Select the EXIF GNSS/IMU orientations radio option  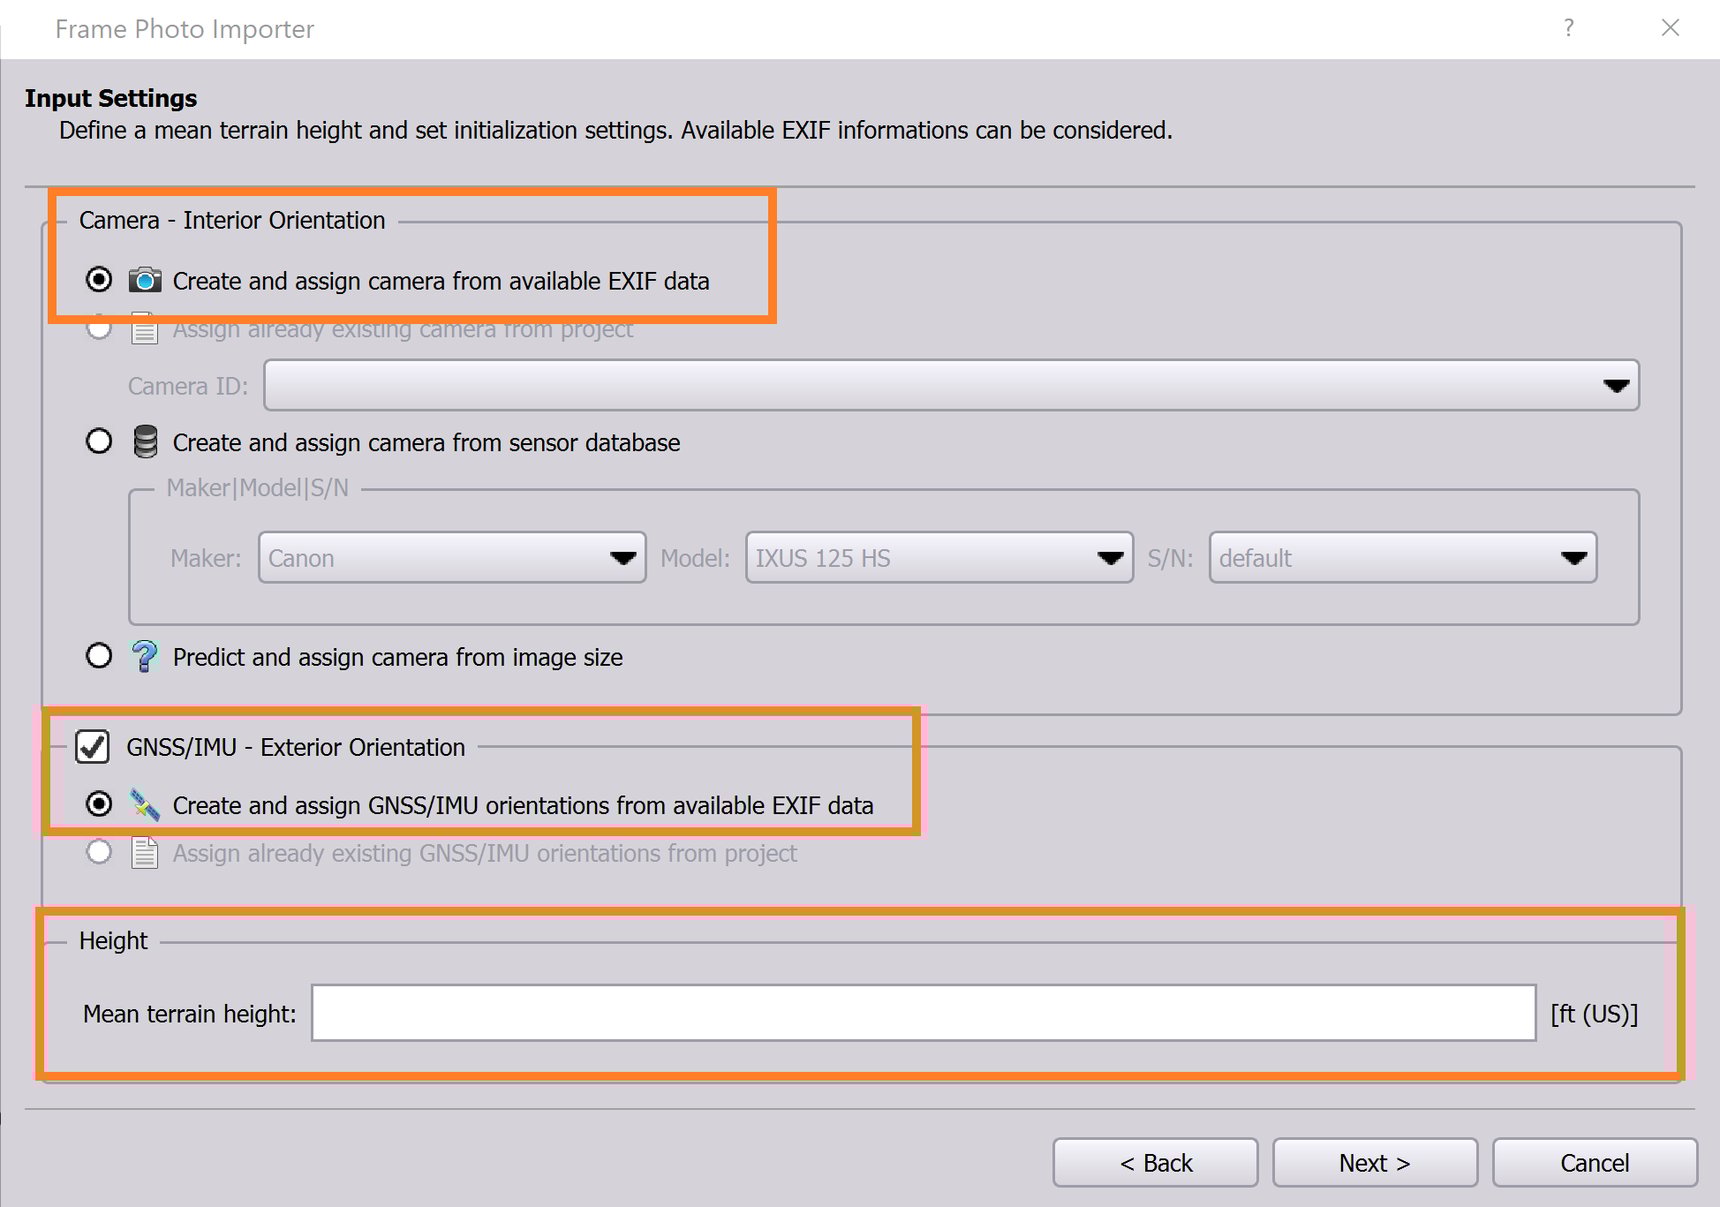pyautogui.click(x=99, y=805)
